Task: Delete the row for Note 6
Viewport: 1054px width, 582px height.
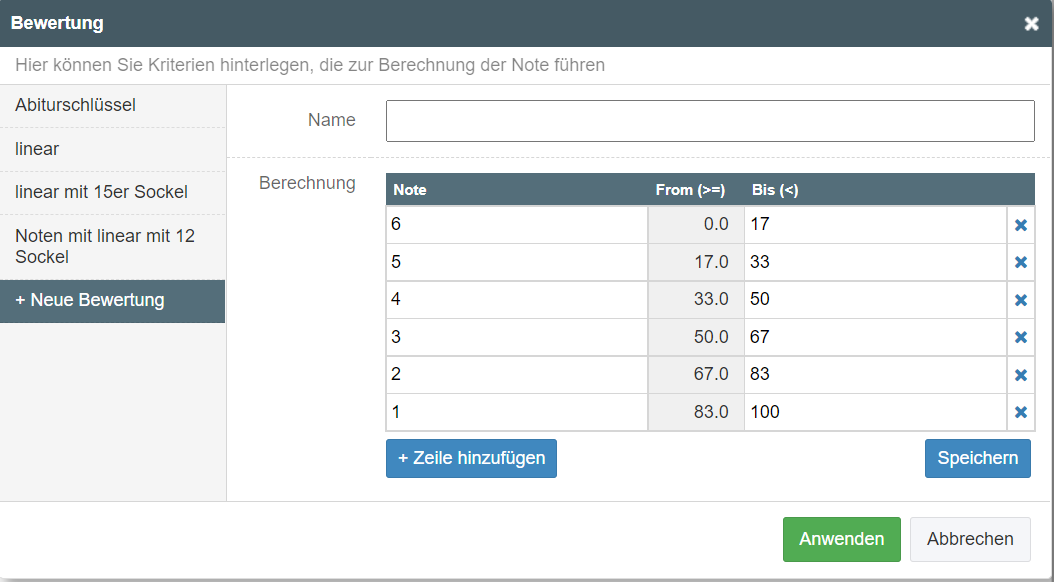Action: pos(1021,224)
